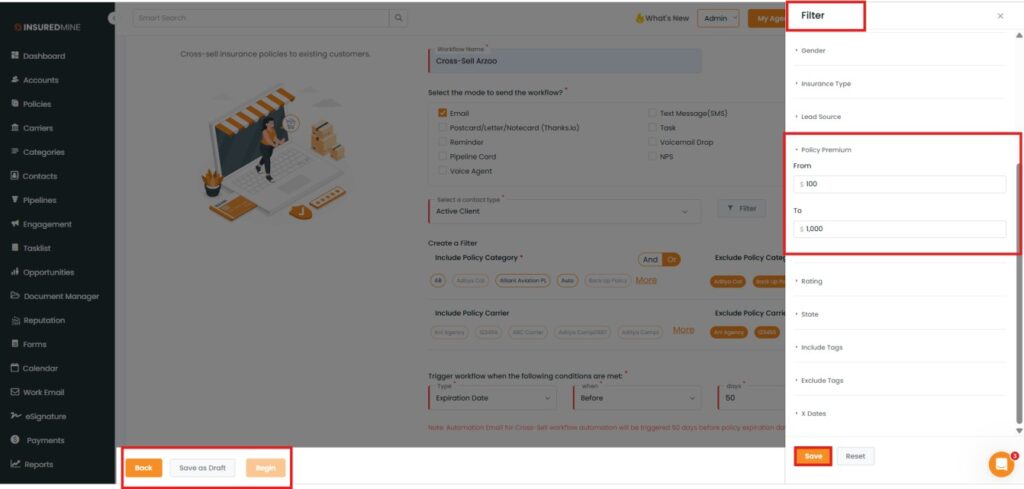The image size is (1024, 489).
Task: Expand the Insurance Type filter section
Action: pyautogui.click(x=825, y=84)
